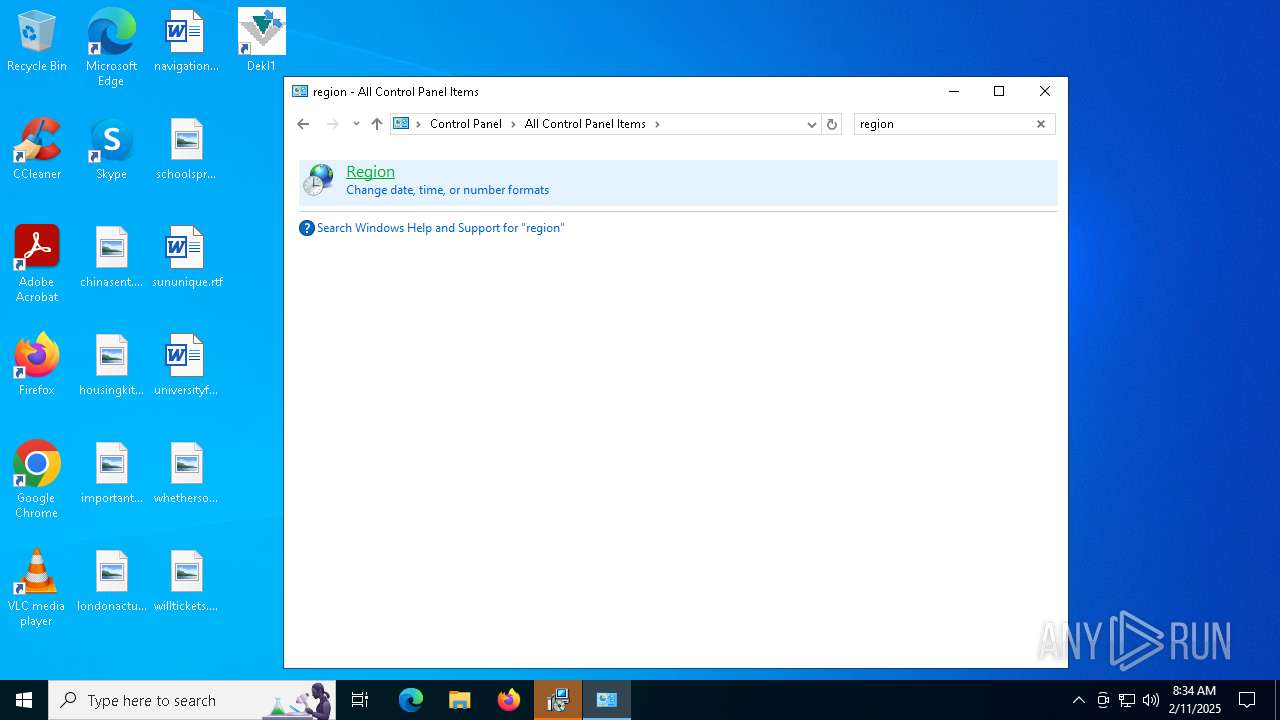Click the taskbar search box
This screenshot has height=720, width=1280.
coord(192,700)
